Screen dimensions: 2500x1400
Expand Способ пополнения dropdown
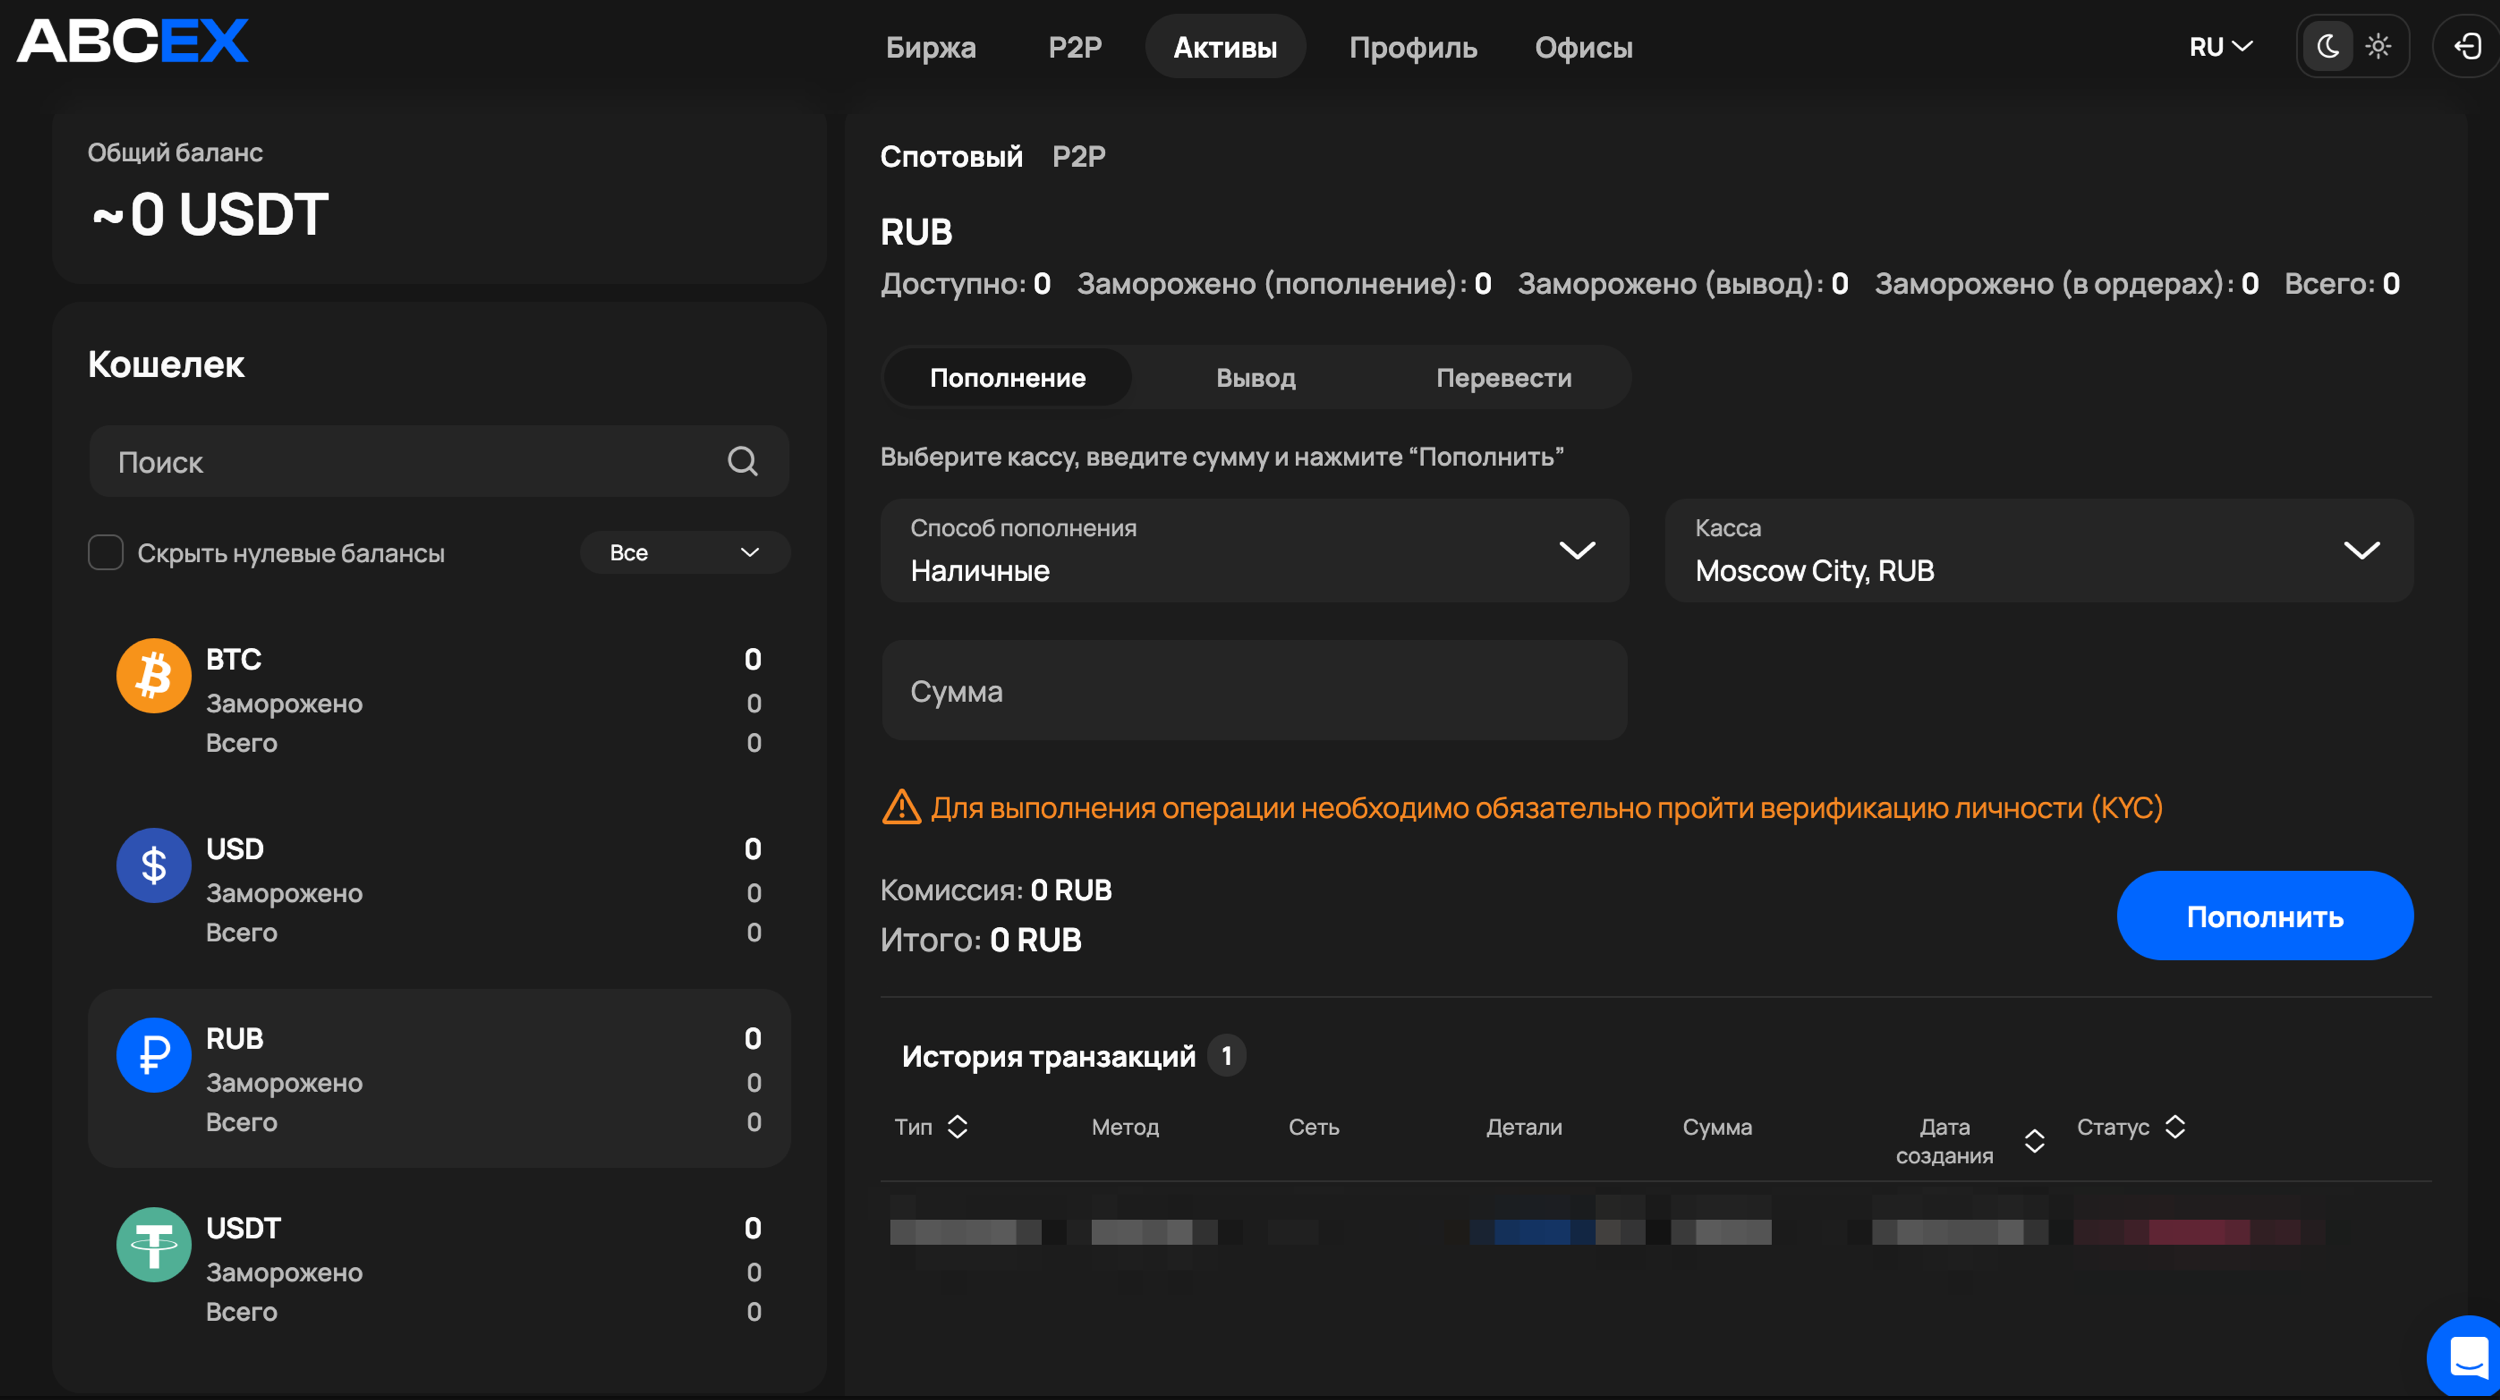point(1255,551)
